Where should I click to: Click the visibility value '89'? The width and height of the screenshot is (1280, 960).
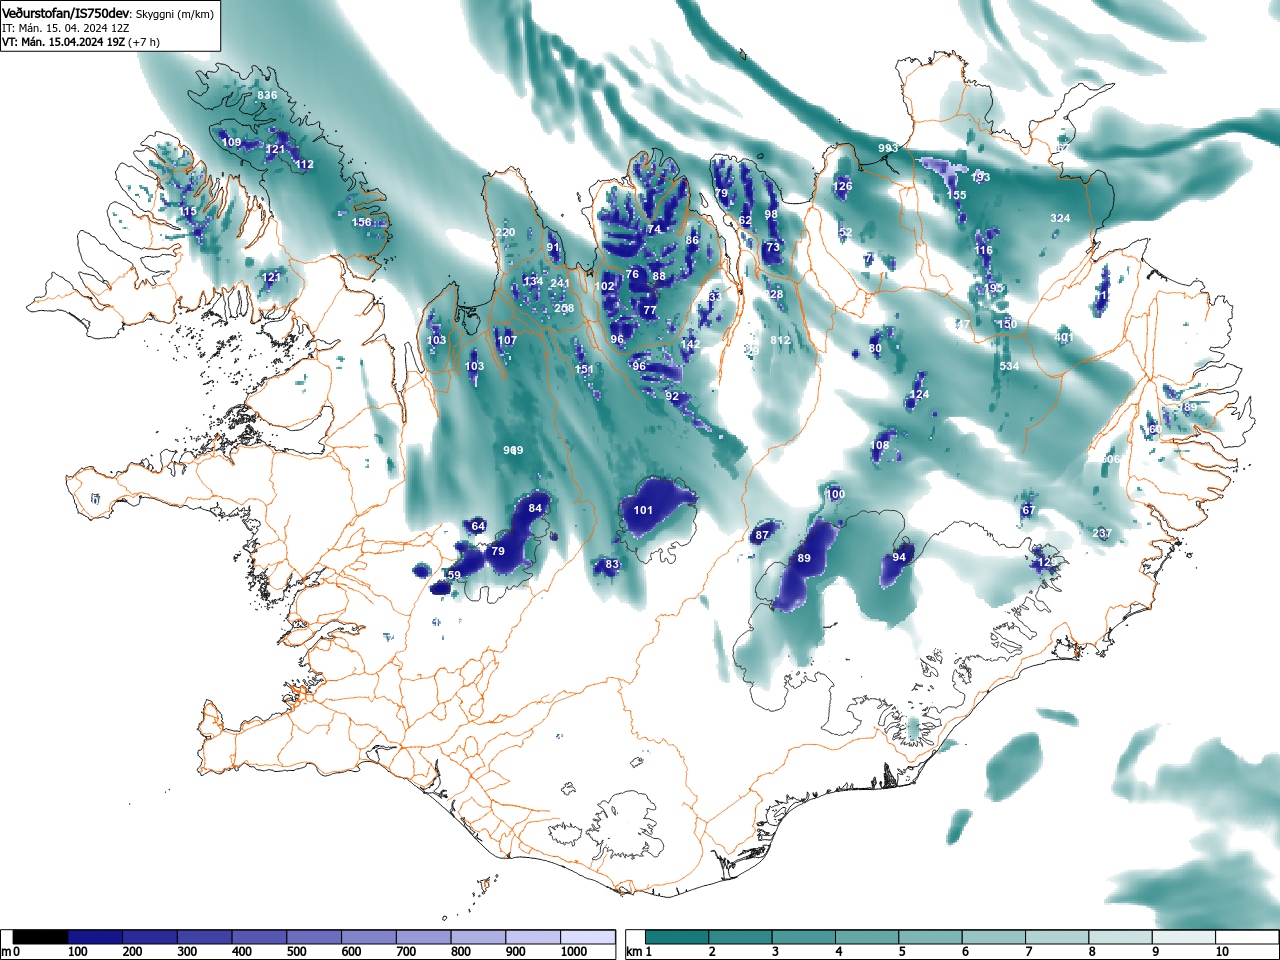(x=804, y=559)
